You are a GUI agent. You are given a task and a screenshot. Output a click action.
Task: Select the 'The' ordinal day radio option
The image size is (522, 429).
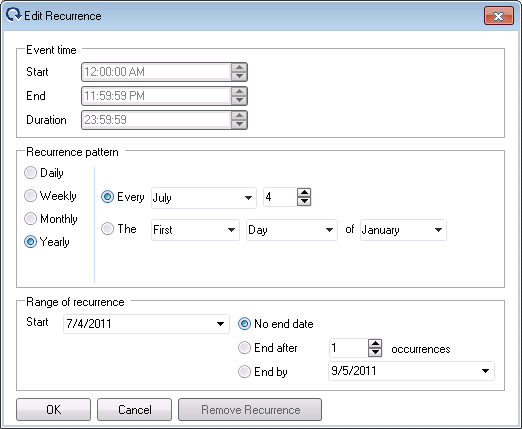(x=107, y=229)
